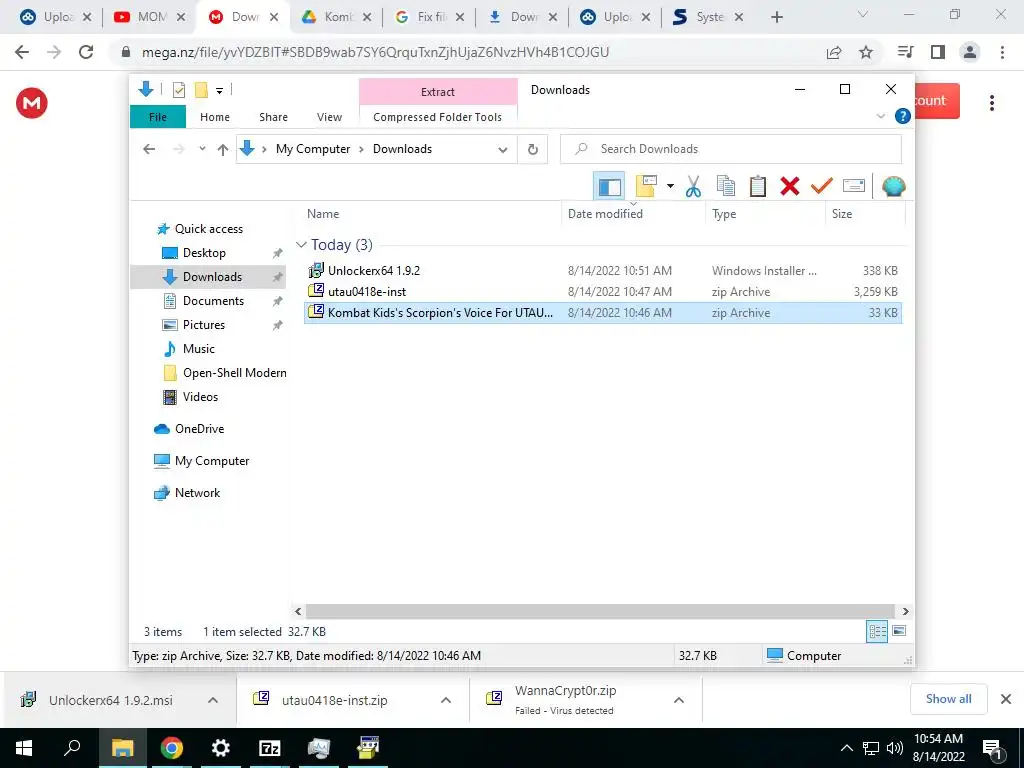The height and width of the screenshot is (768, 1024).
Task: Click quick access new folder icon
Action: [201, 90]
